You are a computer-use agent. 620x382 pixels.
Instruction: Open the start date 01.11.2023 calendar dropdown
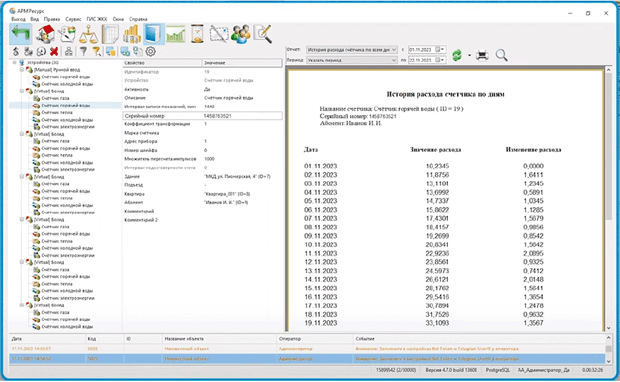tap(442, 50)
